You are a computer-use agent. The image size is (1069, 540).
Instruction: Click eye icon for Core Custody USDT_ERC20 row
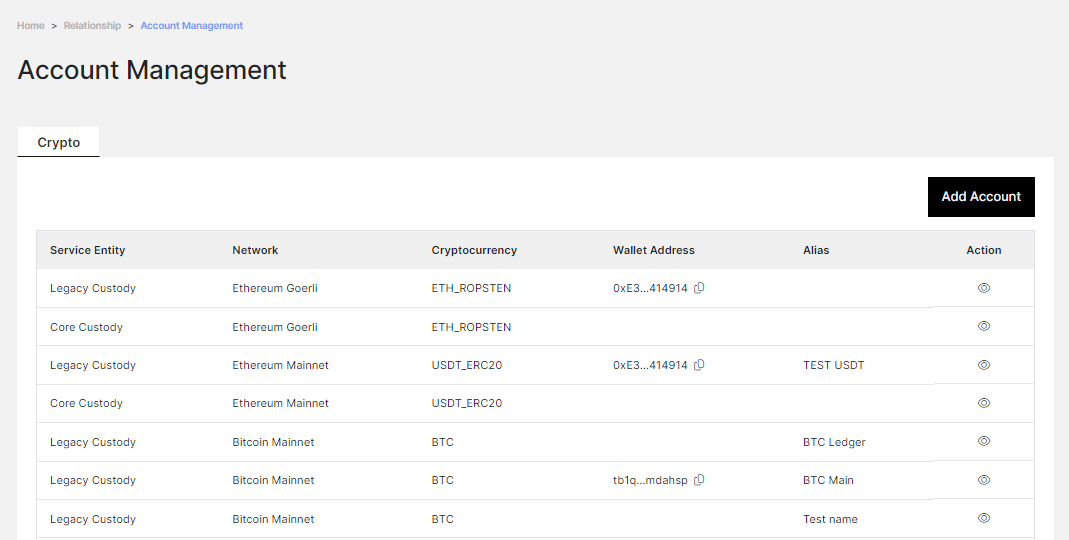(x=983, y=403)
